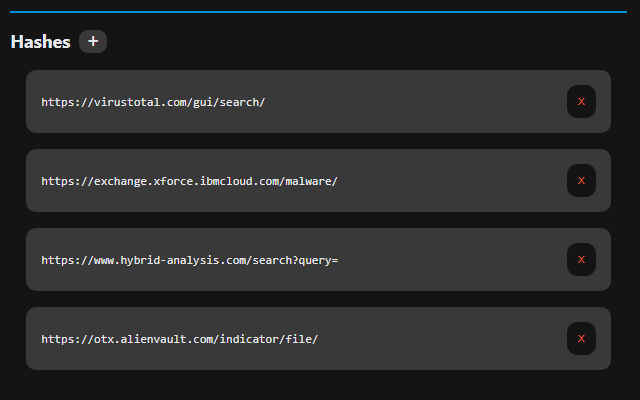Image resolution: width=640 pixels, height=400 pixels.
Task: Edit the hybrid-analysis.com search URL text
Action: pos(190,260)
